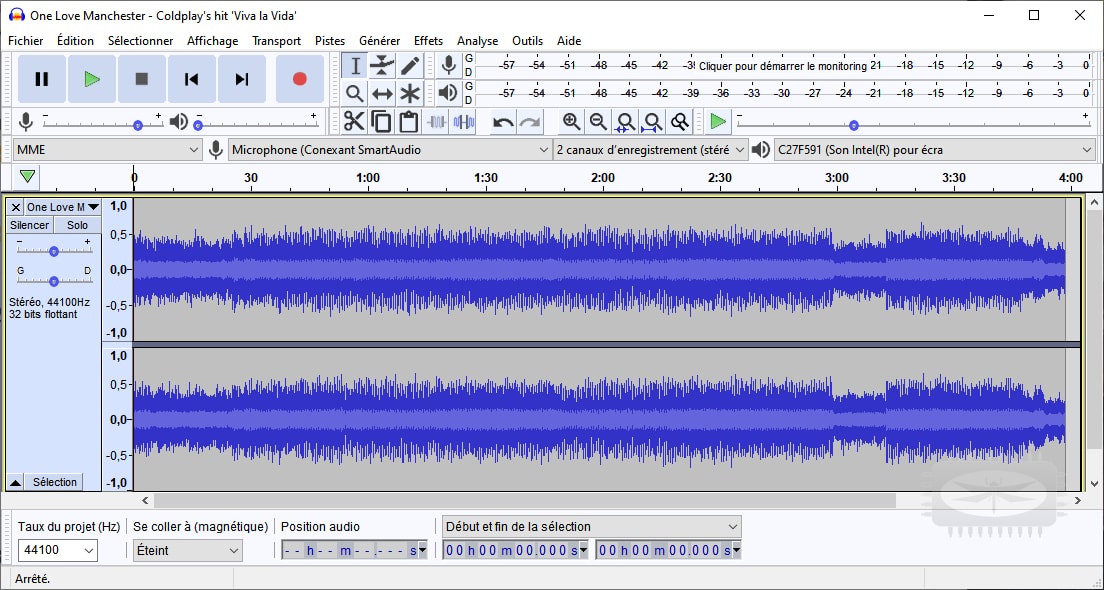Adjust the track gain slider
This screenshot has height=590, width=1104.
click(x=54, y=251)
